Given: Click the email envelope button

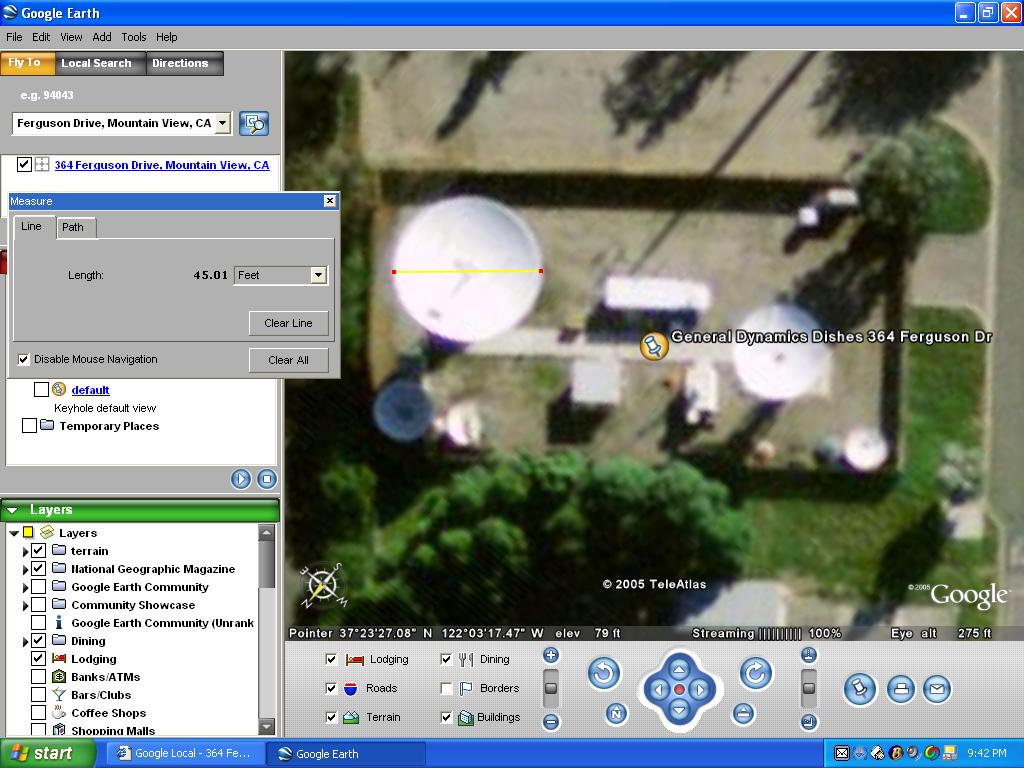Looking at the screenshot, I should (937, 689).
